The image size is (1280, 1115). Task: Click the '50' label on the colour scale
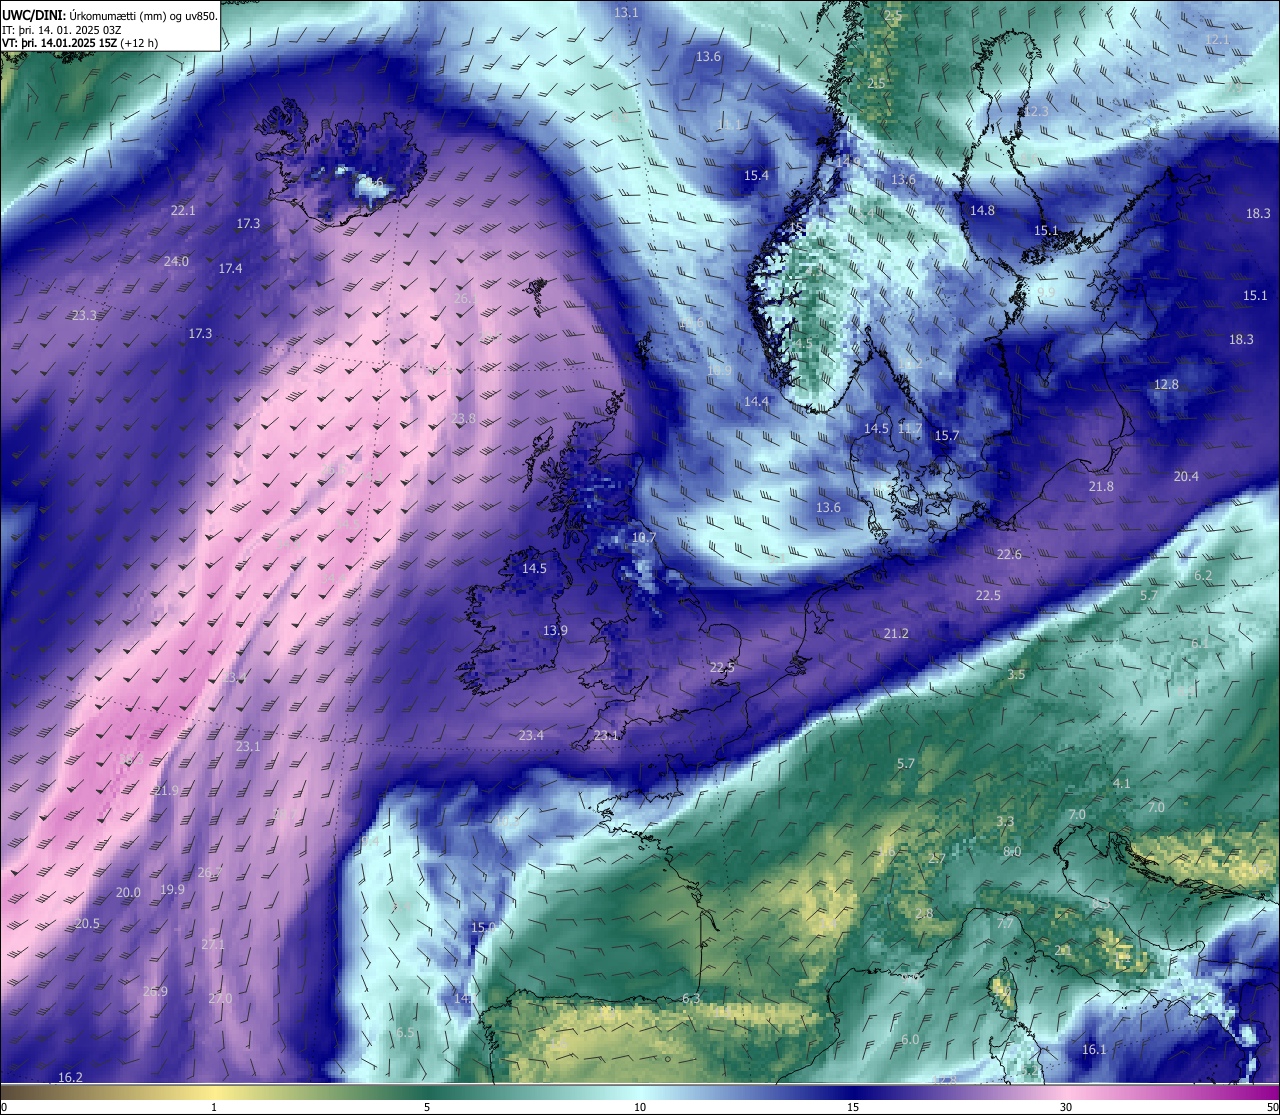click(x=1272, y=1107)
